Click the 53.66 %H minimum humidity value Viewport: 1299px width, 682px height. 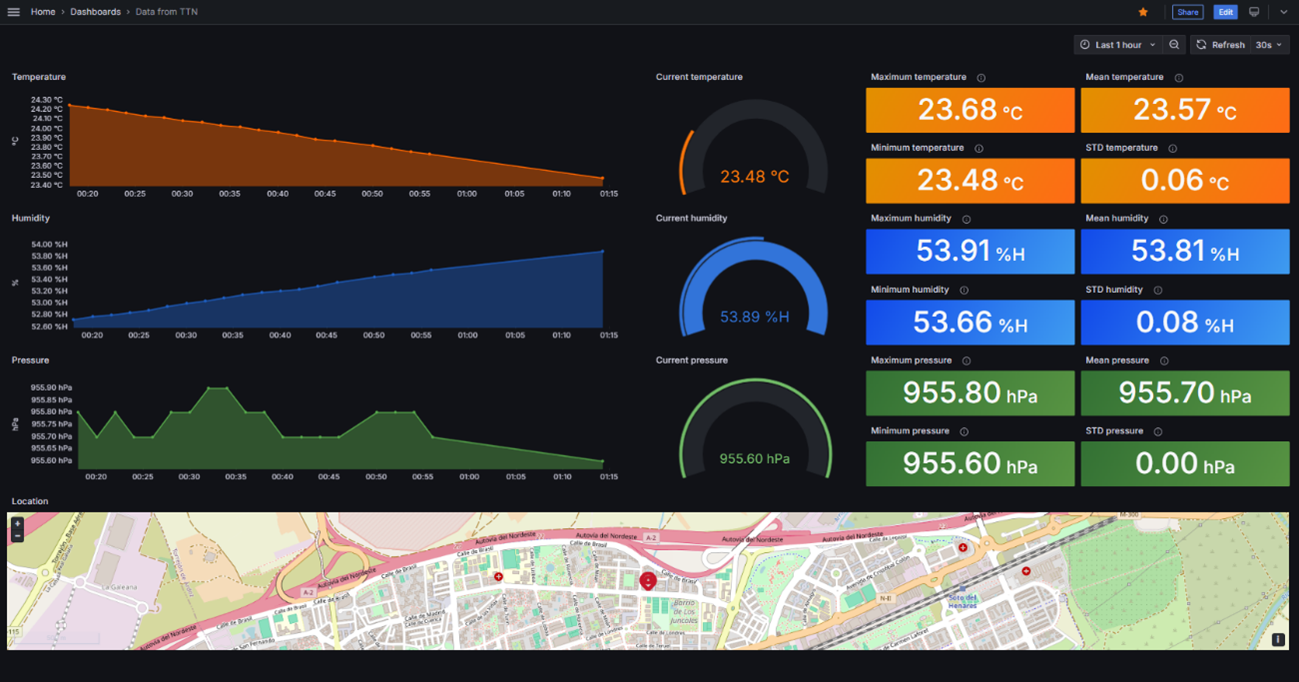(x=970, y=322)
